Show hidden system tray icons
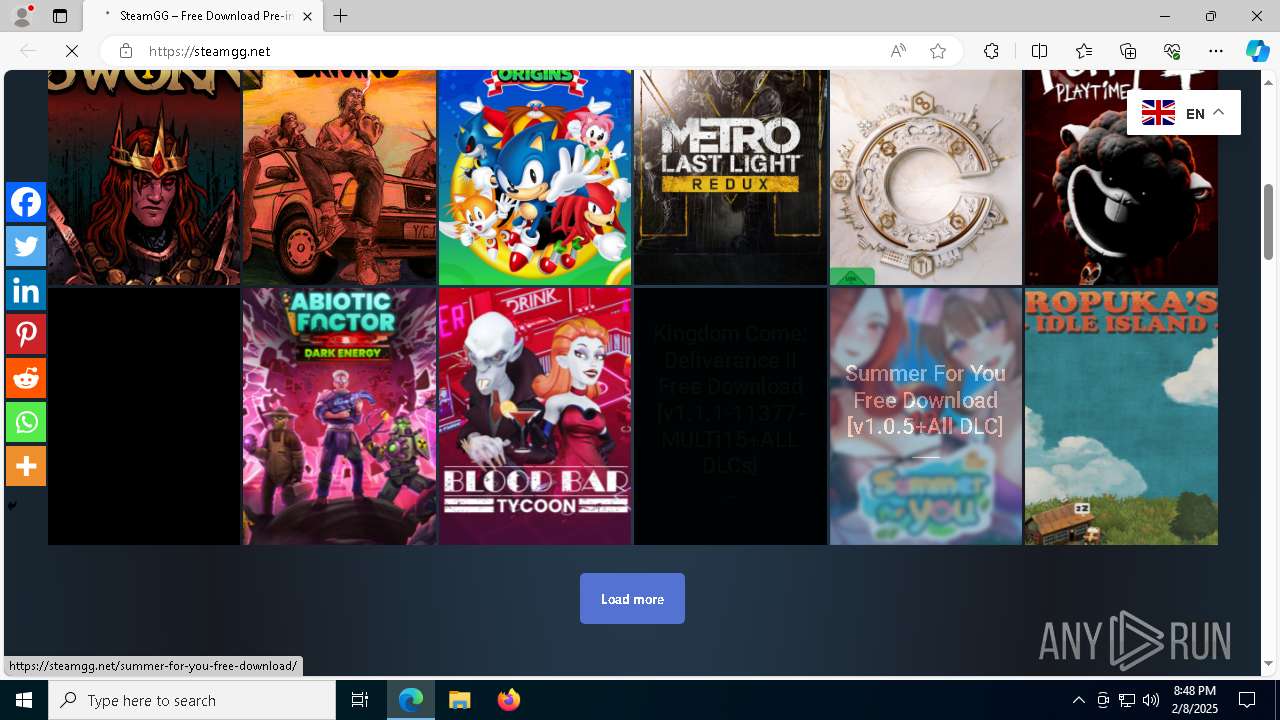Screen dimensions: 1280x720 tap(1078, 700)
